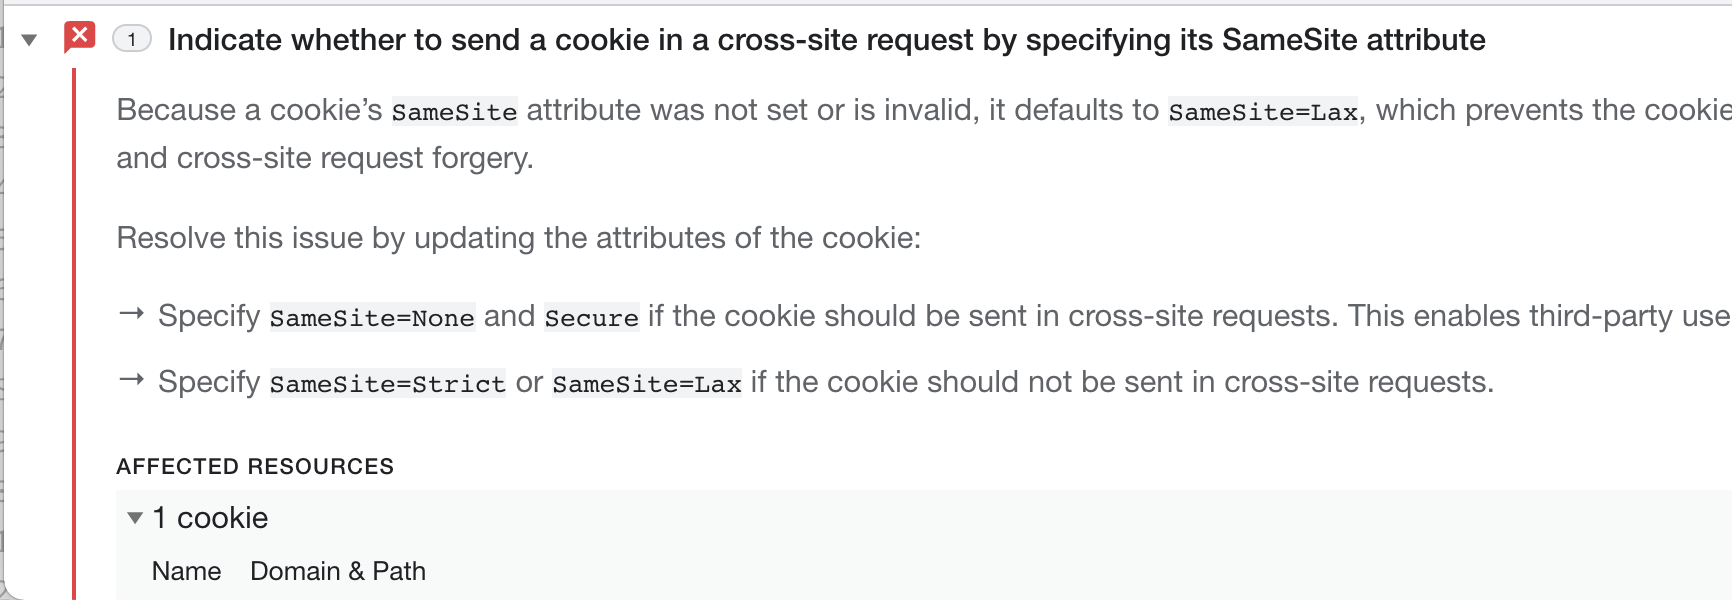
Task: Click the Domain & Path column header
Action: (337, 571)
